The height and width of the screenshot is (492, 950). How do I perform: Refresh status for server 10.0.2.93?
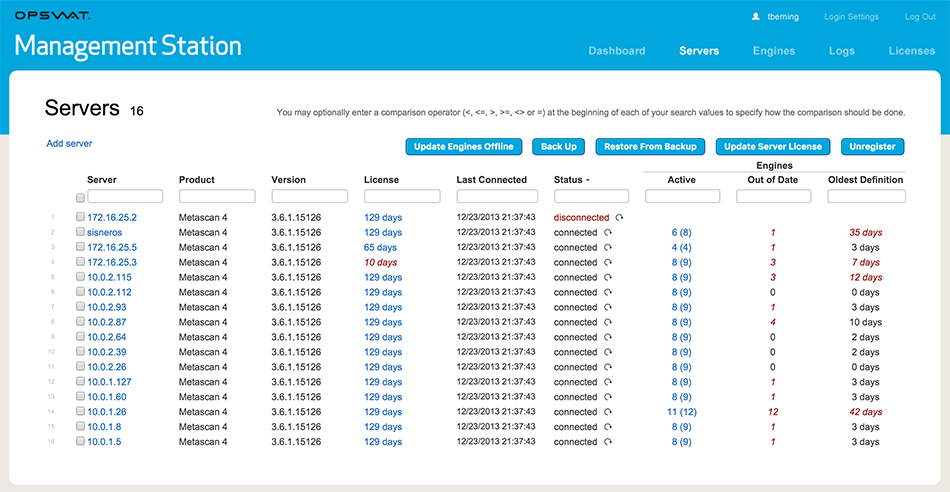pyautogui.click(x=608, y=307)
